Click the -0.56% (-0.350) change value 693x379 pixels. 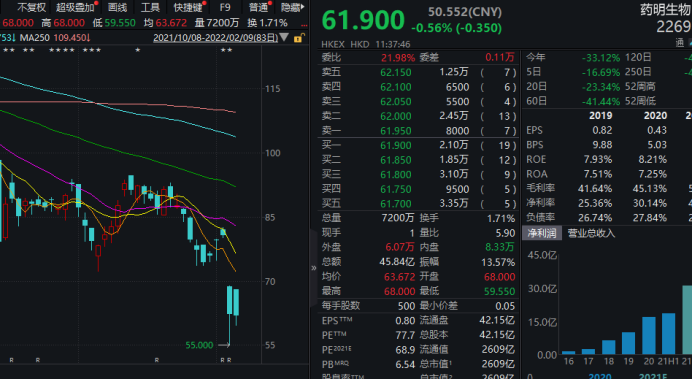pos(457,28)
